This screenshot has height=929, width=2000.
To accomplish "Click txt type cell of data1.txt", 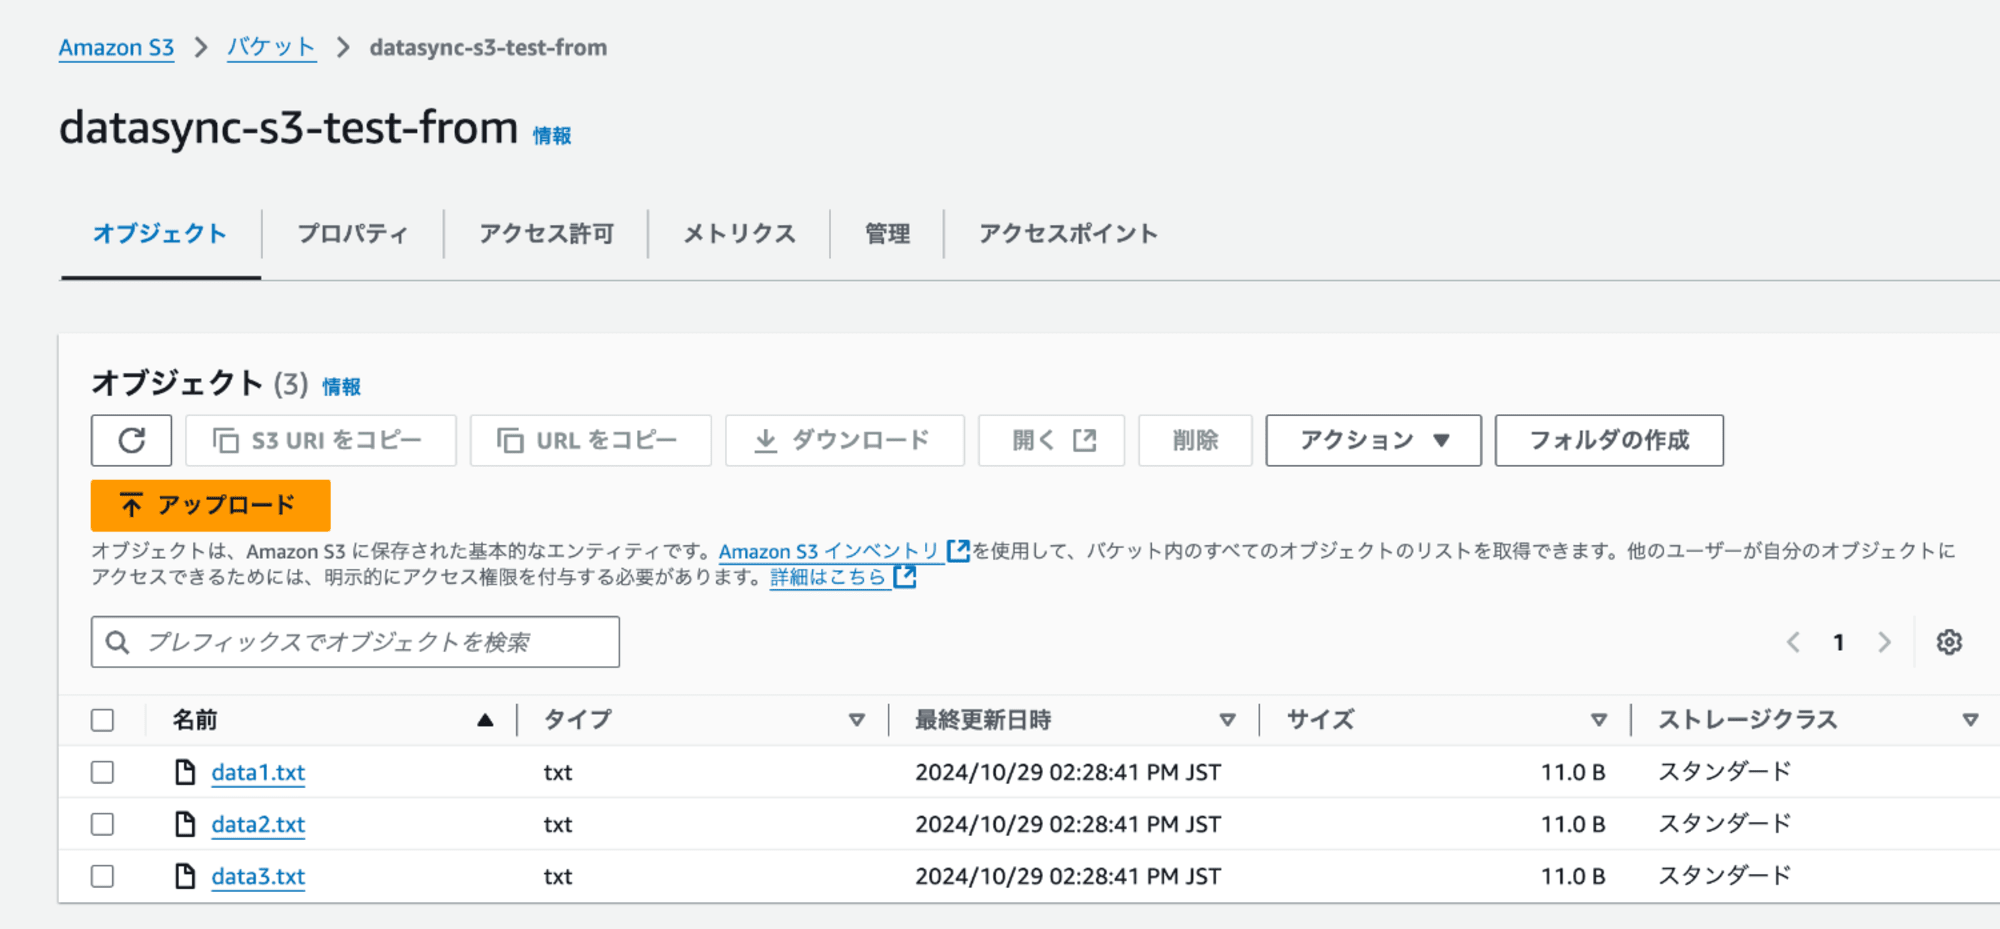I will pyautogui.click(x=558, y=772).
